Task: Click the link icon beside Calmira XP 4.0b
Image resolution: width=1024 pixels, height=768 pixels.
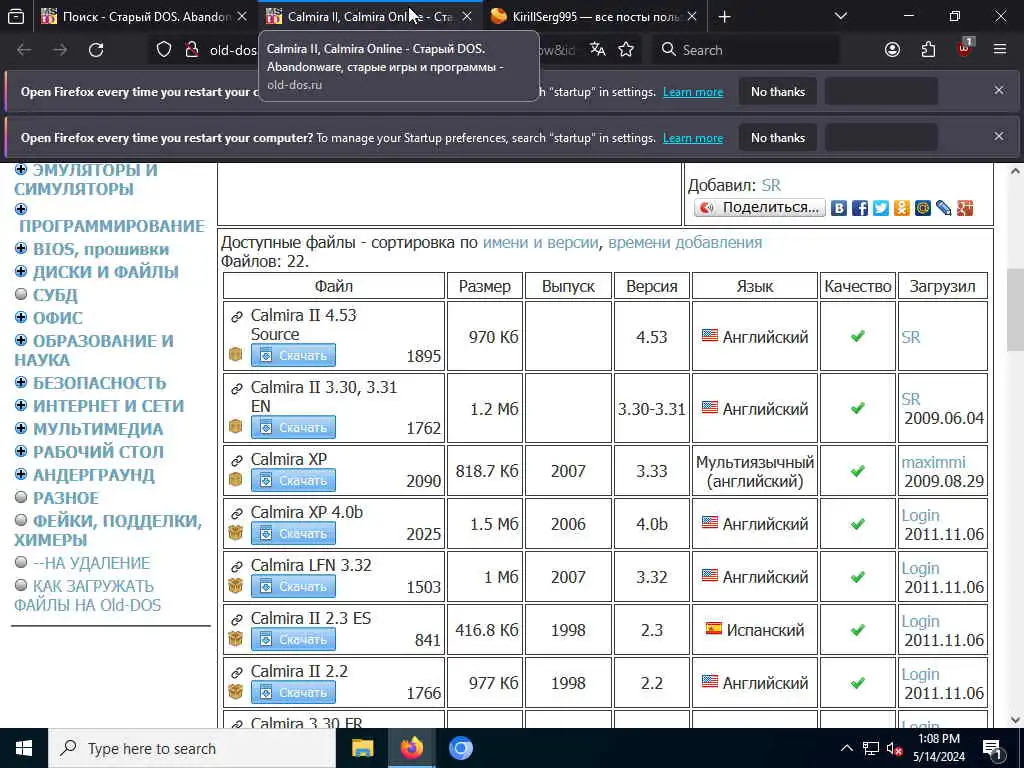Action: point(236,513)
